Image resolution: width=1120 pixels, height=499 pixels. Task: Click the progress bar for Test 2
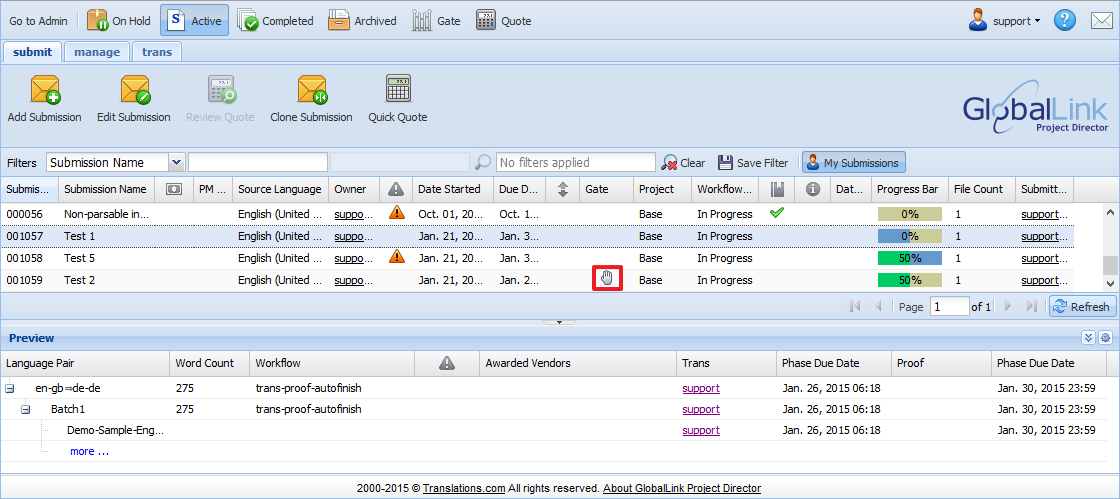click(x=909, y=280)
